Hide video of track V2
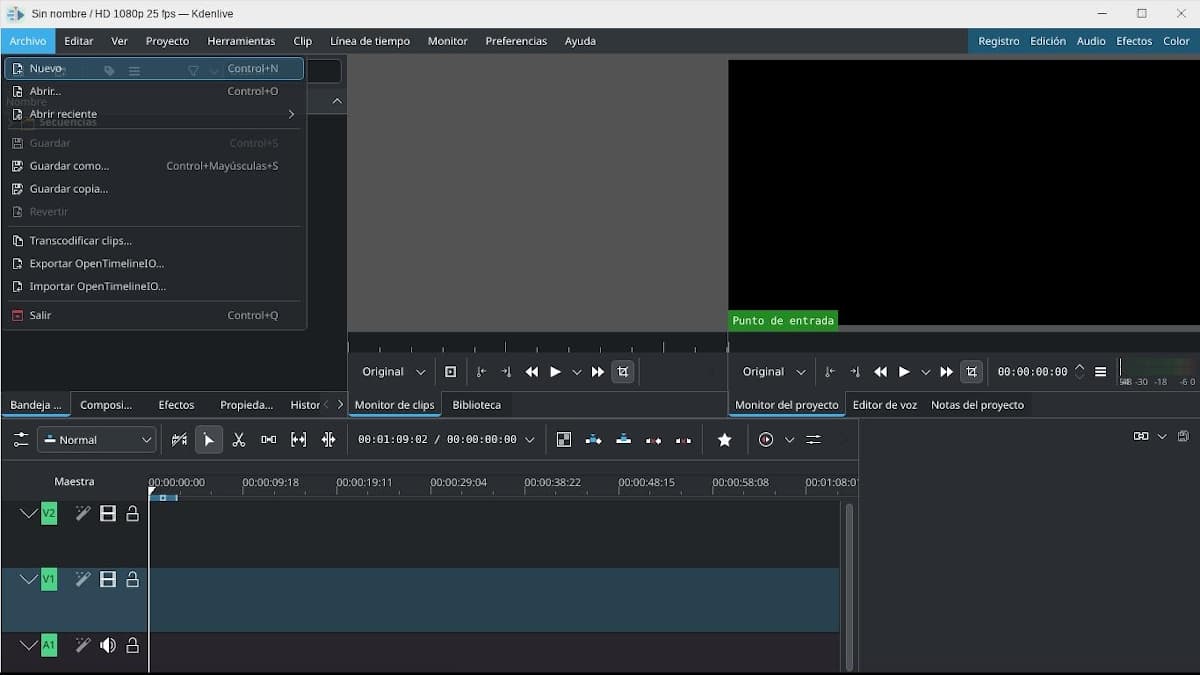This screenshot has height=675, width=1200. [108, 514]
